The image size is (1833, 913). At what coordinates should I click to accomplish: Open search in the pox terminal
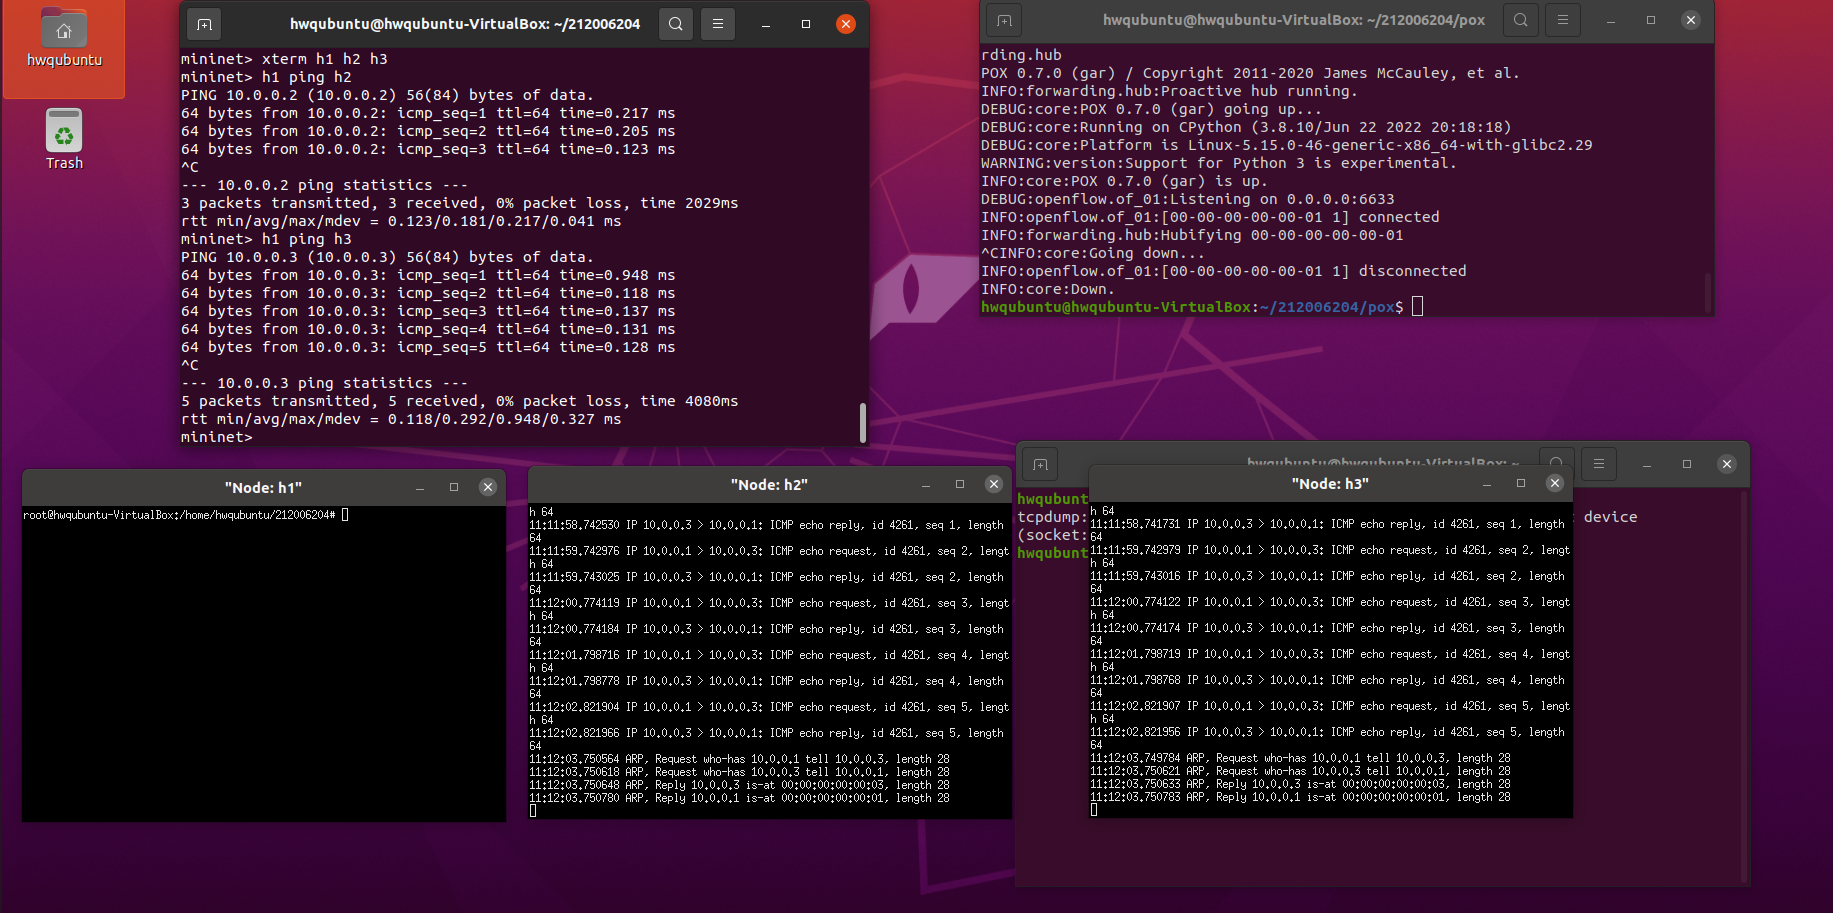point(1520,20)
